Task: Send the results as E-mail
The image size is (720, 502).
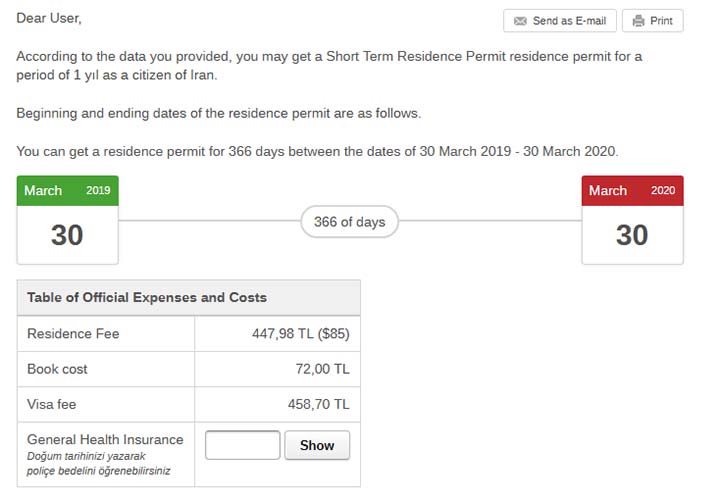Action: point(560,21)
